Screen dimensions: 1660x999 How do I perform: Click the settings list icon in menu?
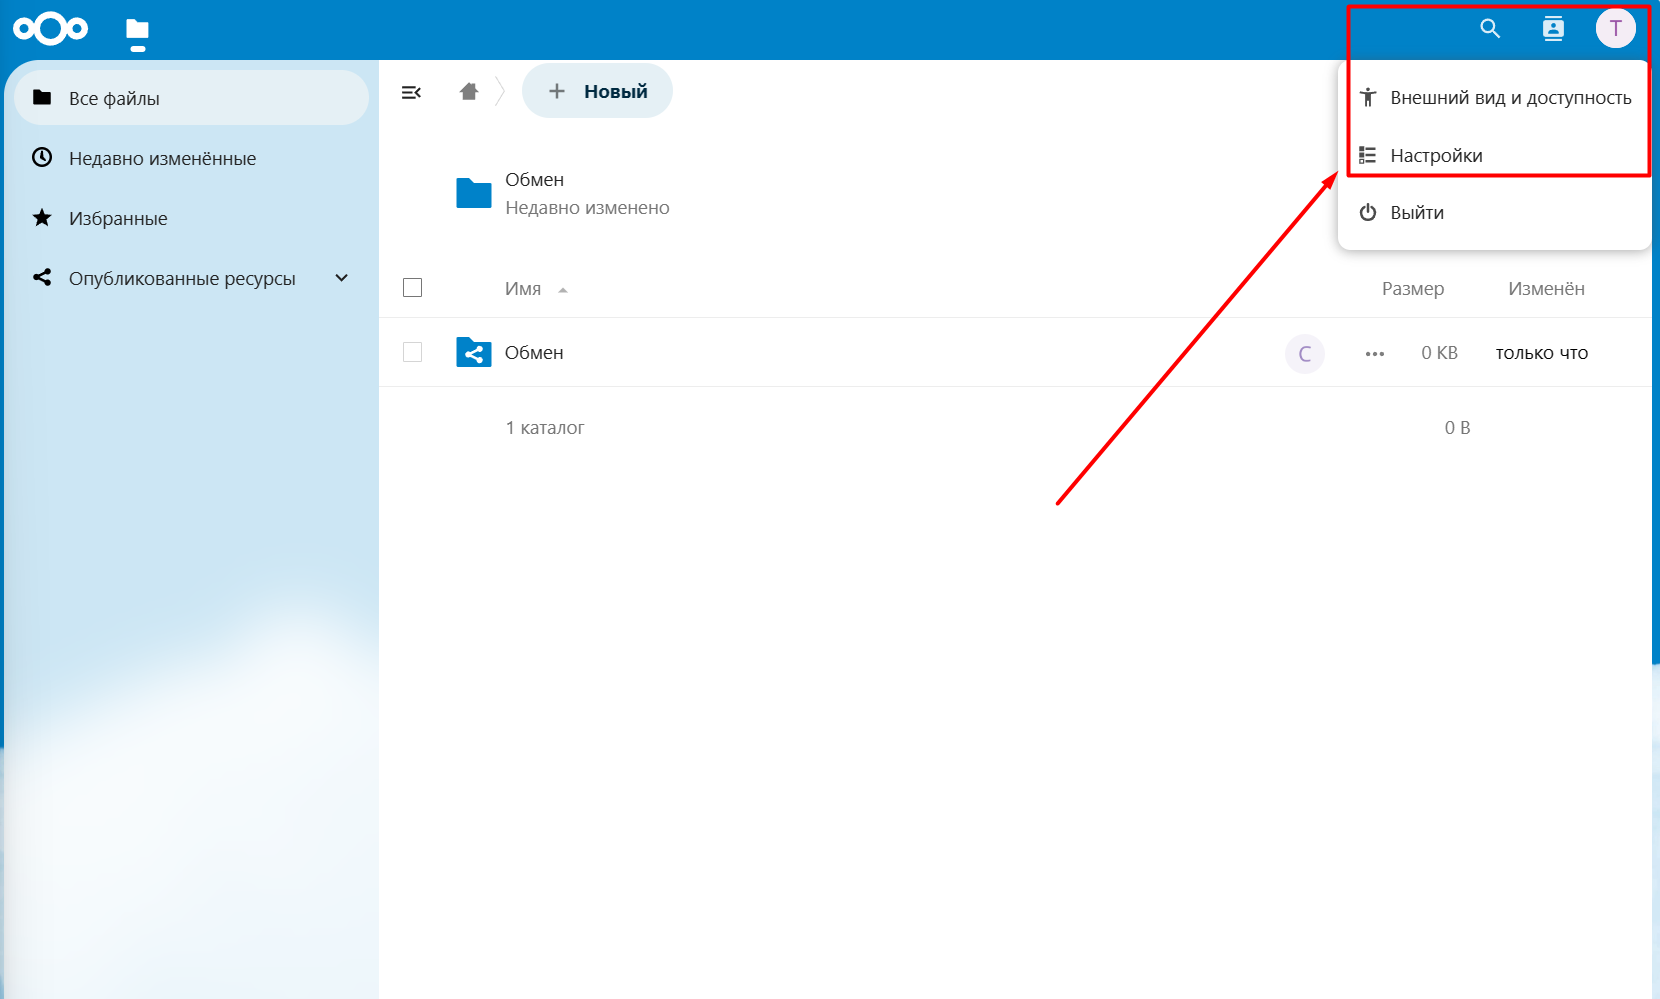1368,155
